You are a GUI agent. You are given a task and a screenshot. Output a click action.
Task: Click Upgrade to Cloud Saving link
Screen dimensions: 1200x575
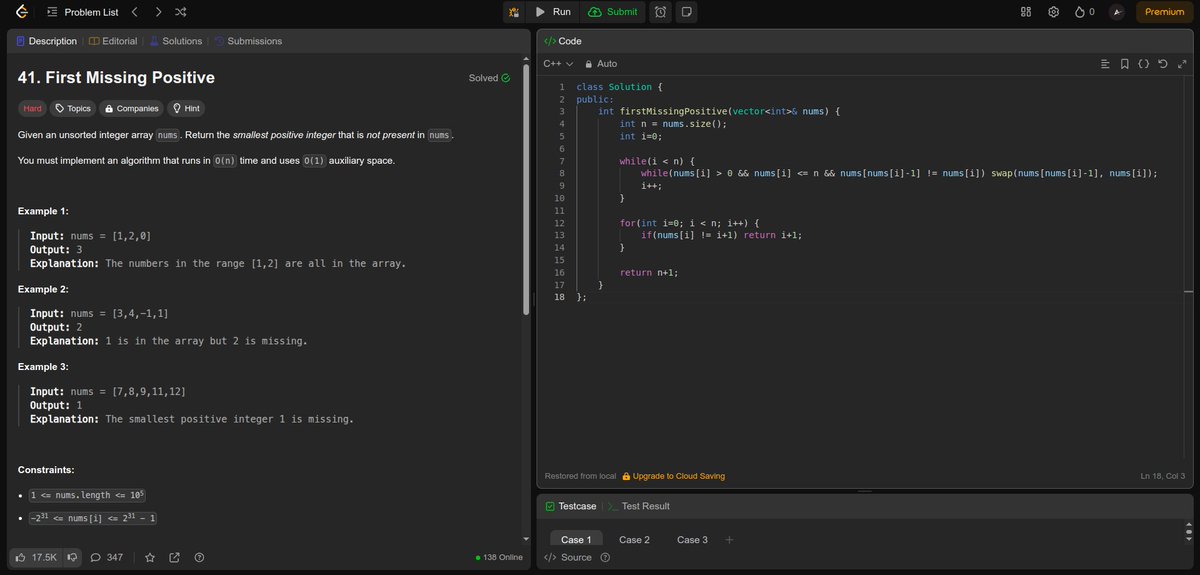[673, 476]
